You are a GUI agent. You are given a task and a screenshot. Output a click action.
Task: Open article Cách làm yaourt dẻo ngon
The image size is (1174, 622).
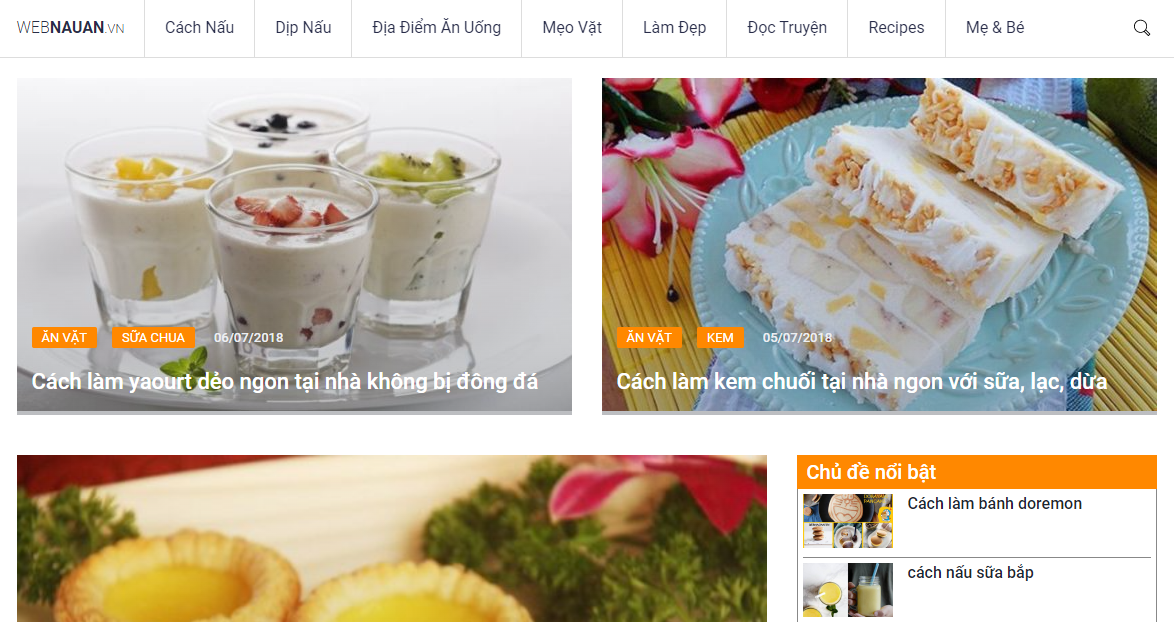(285, 382)
